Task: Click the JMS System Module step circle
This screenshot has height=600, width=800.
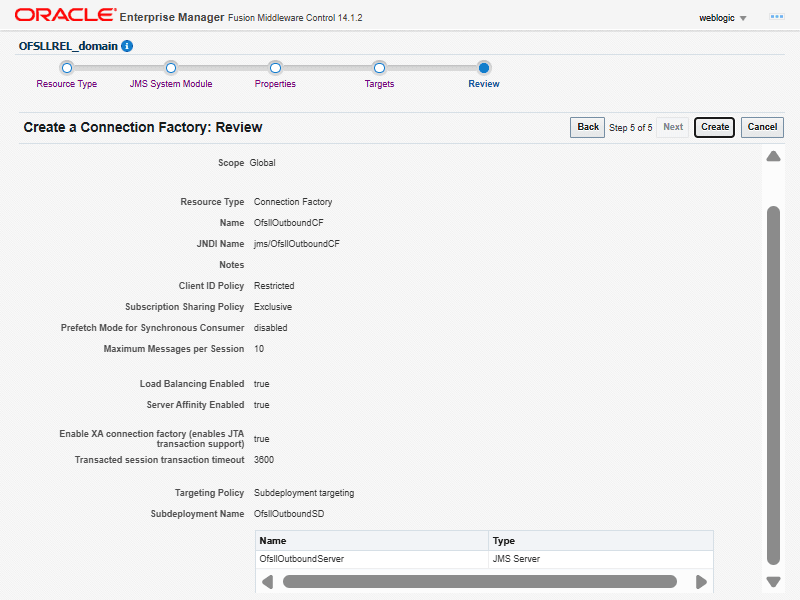Action: coord(171,68)
